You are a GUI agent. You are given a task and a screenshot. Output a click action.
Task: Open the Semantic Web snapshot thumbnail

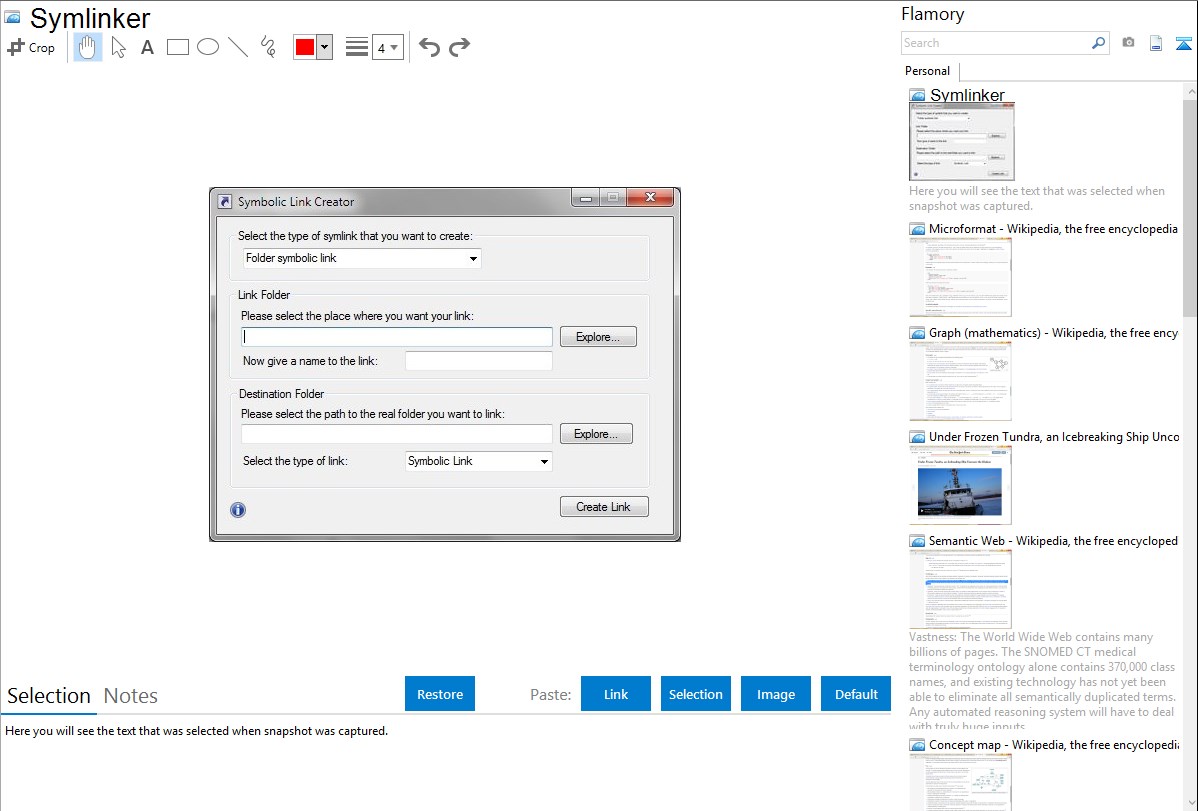point(960,589)
